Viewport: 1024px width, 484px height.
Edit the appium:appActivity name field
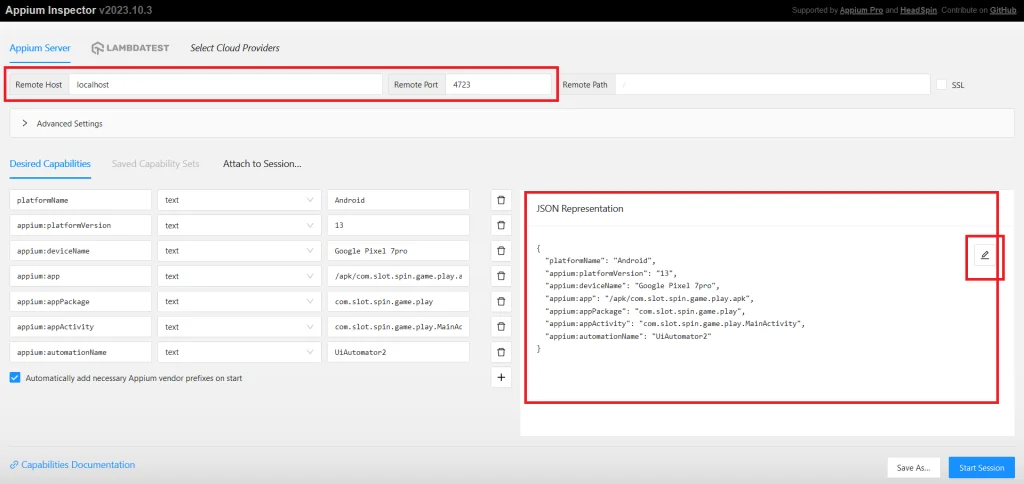[x=80, y=327]
